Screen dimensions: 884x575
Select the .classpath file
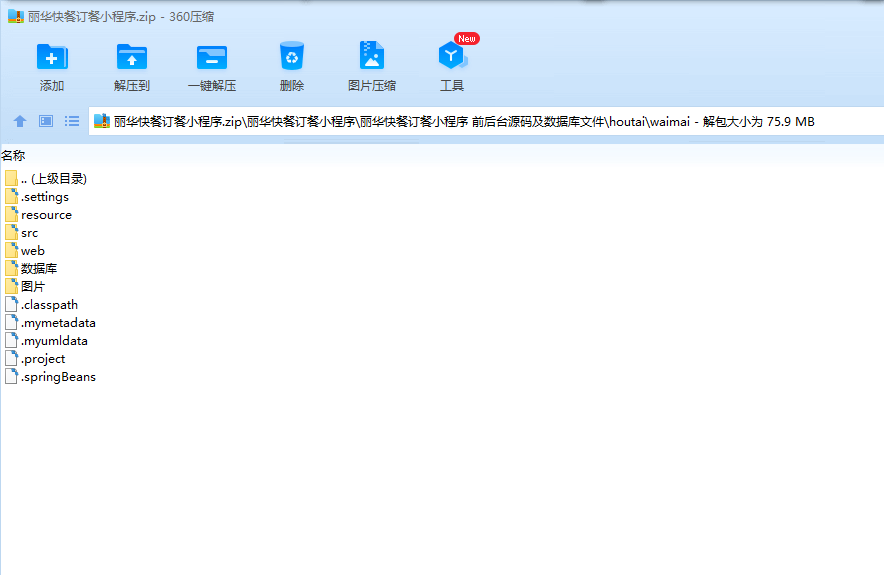click(x=41, y=305)
